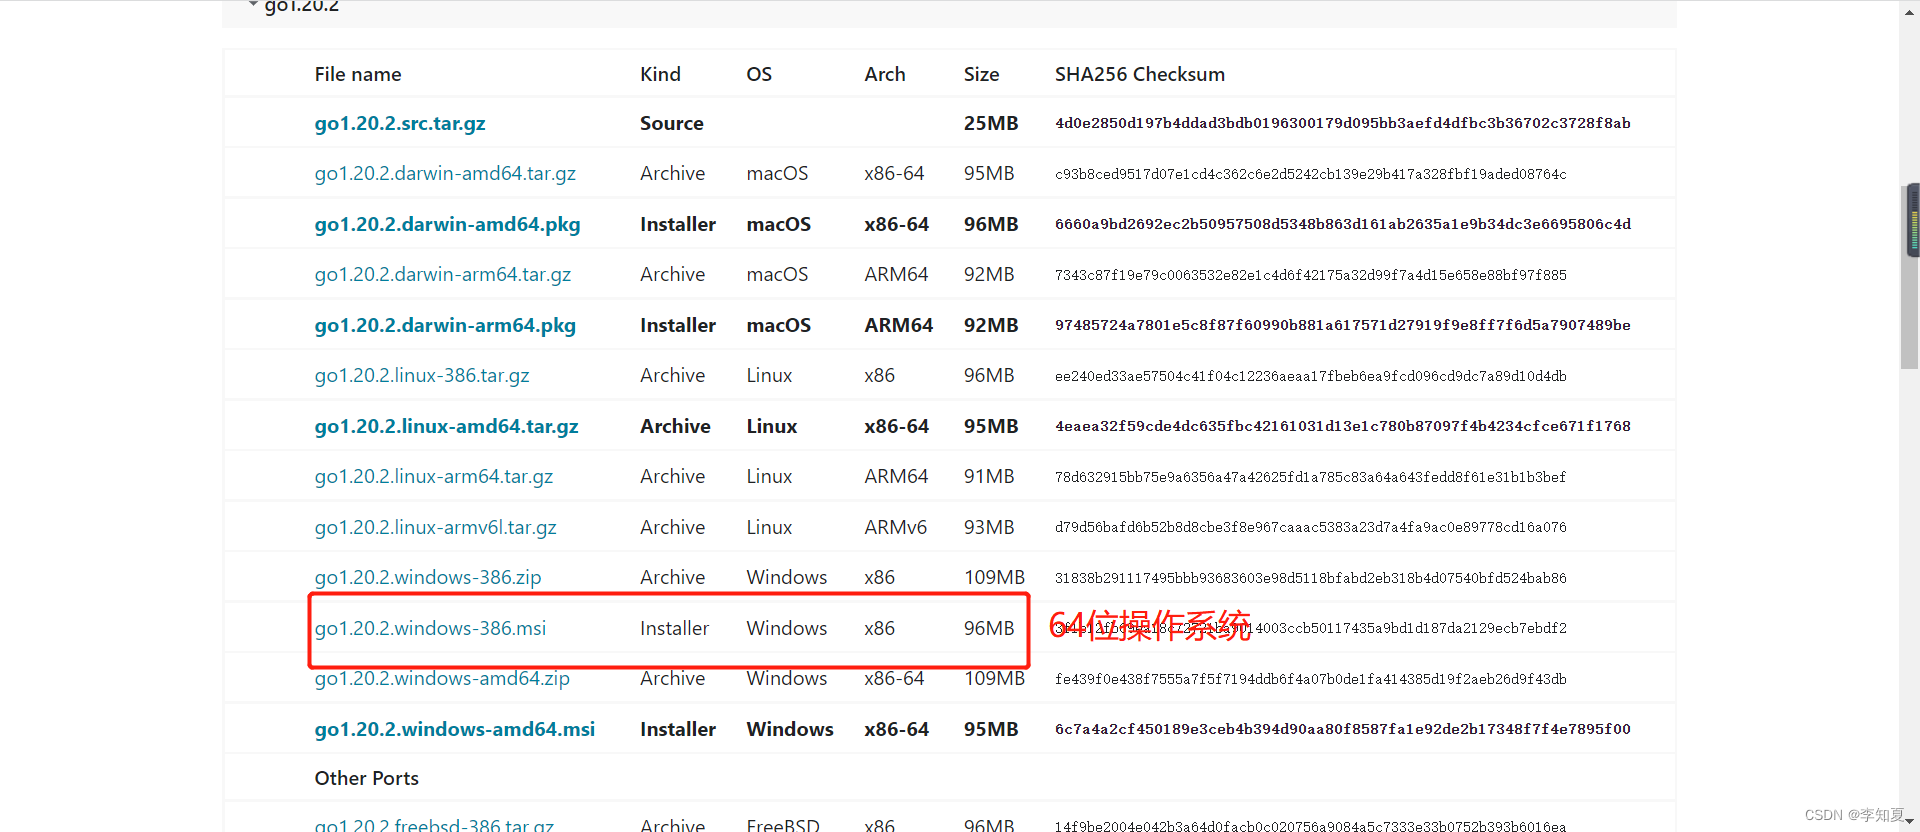The width and height of the screenshot is (1920, 832).
Task: Download go1.20.2.windows-386.msi installer
Action: (430, 628)
